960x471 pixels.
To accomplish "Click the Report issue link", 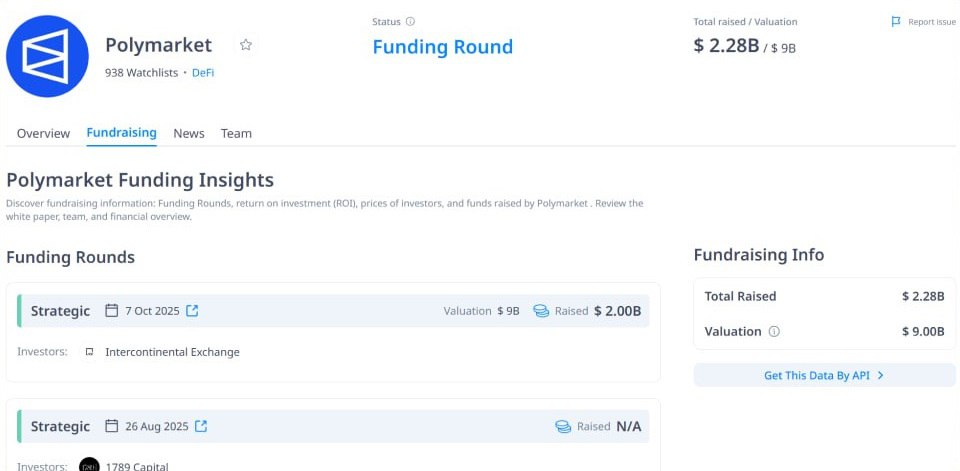I will pos(931,22).
